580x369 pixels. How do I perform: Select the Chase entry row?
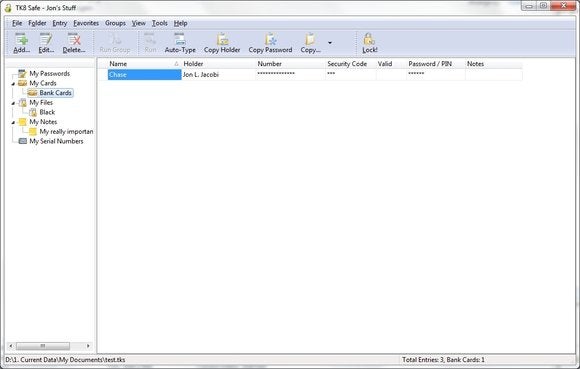(315, 75)
